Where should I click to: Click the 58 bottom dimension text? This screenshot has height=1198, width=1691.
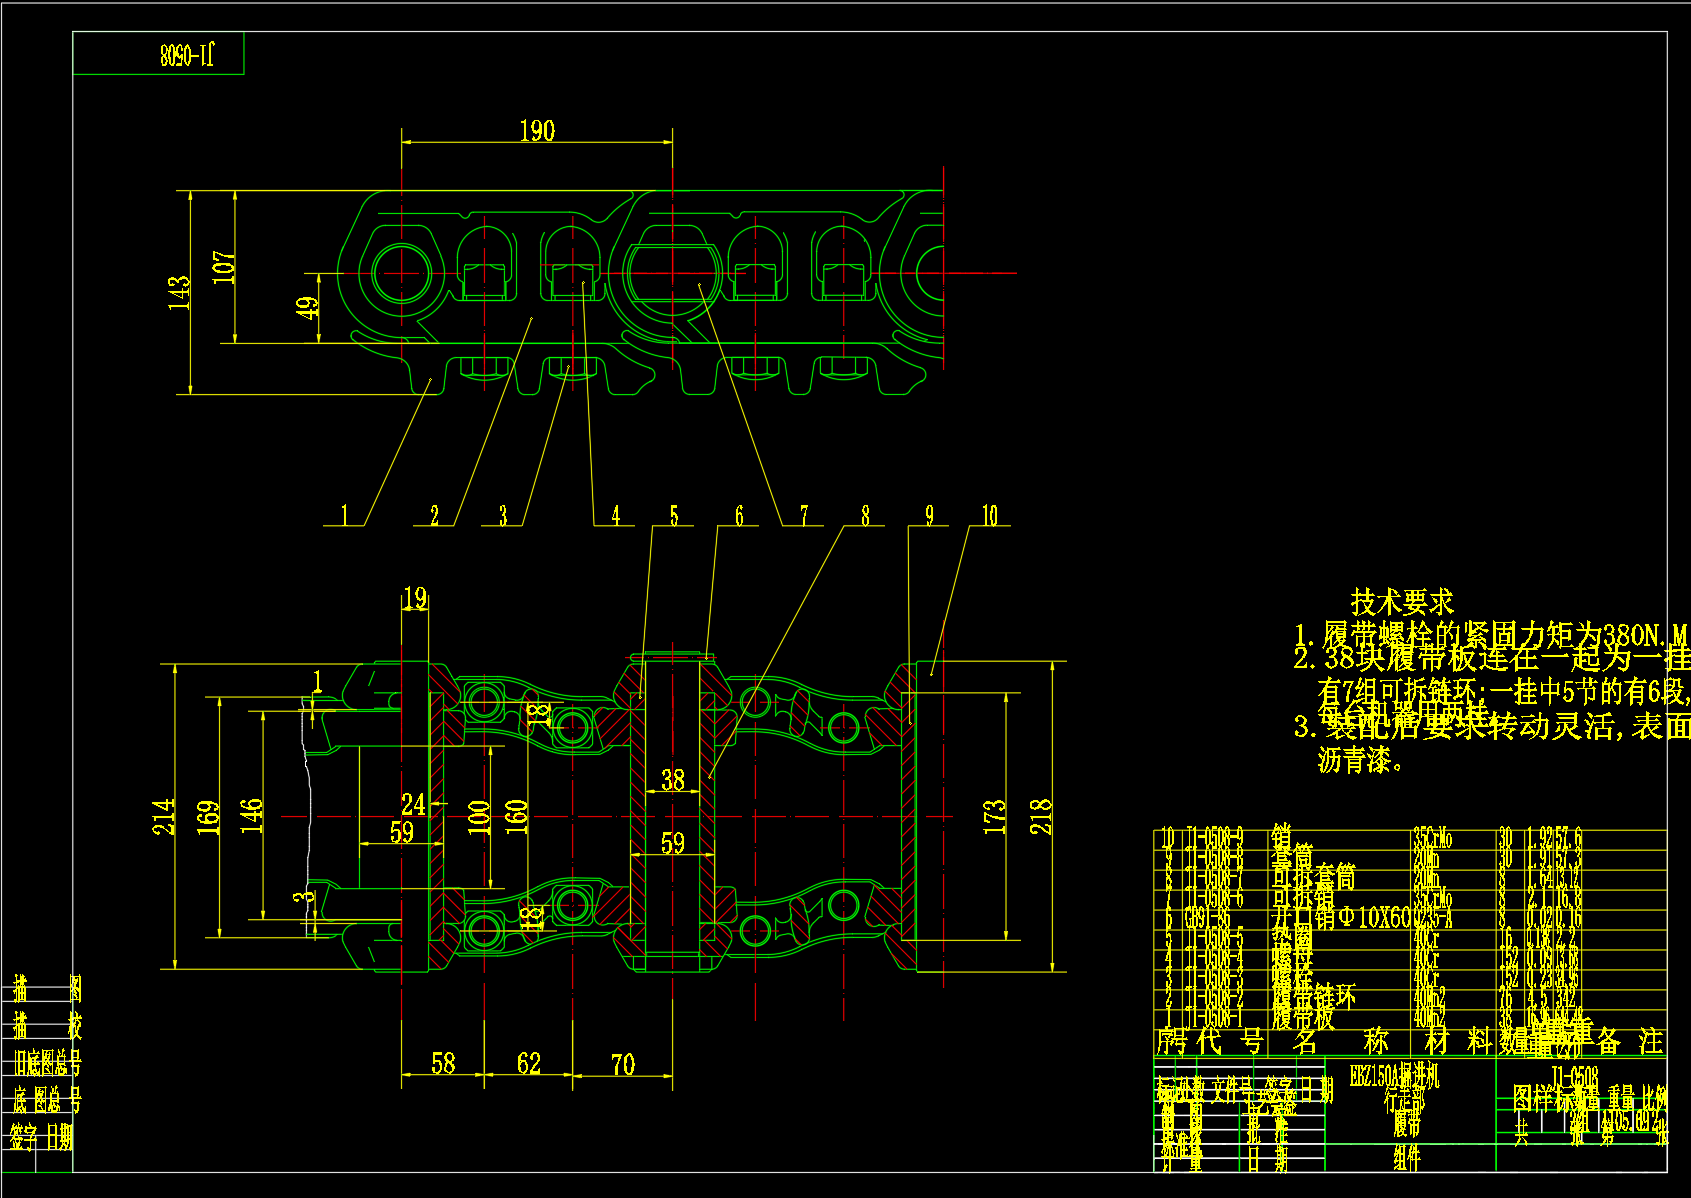coord(443,1064)
